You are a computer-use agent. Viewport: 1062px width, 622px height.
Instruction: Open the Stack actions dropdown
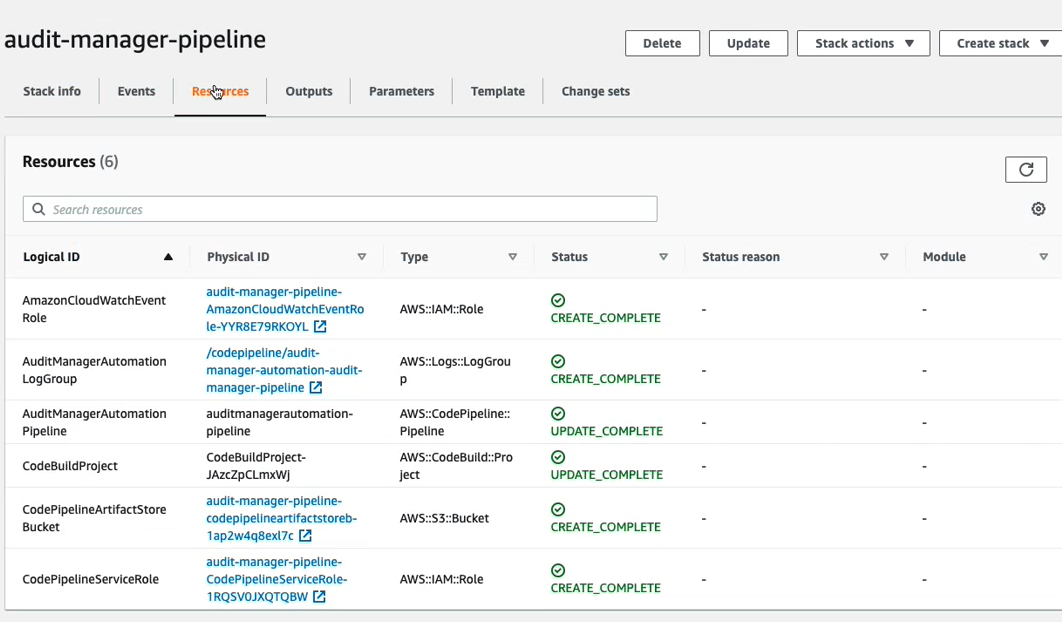pyautogui.click(x=864, y=43)
